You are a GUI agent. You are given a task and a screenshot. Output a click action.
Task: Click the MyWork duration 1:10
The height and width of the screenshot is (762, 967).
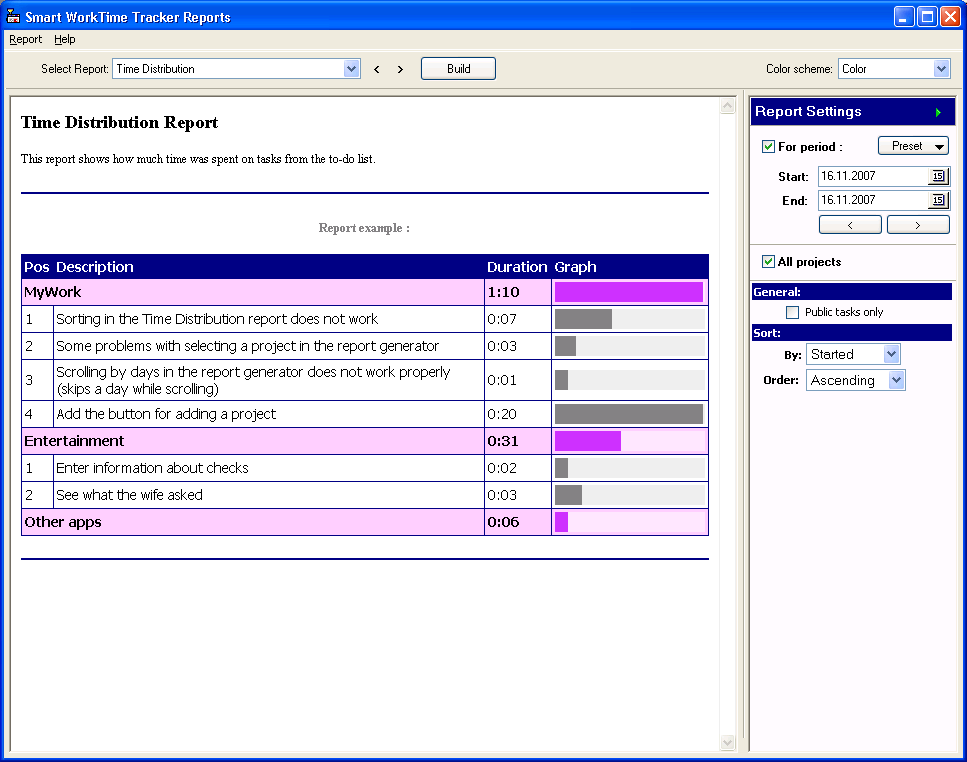504,292
